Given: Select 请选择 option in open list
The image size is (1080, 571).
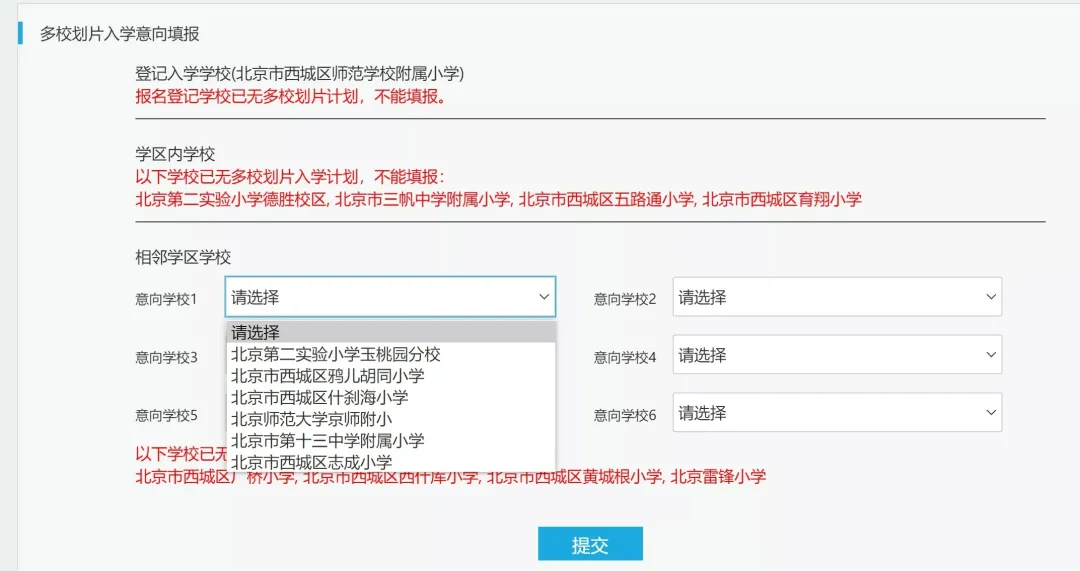Looking at the screenshot, I should click(391, 332).
